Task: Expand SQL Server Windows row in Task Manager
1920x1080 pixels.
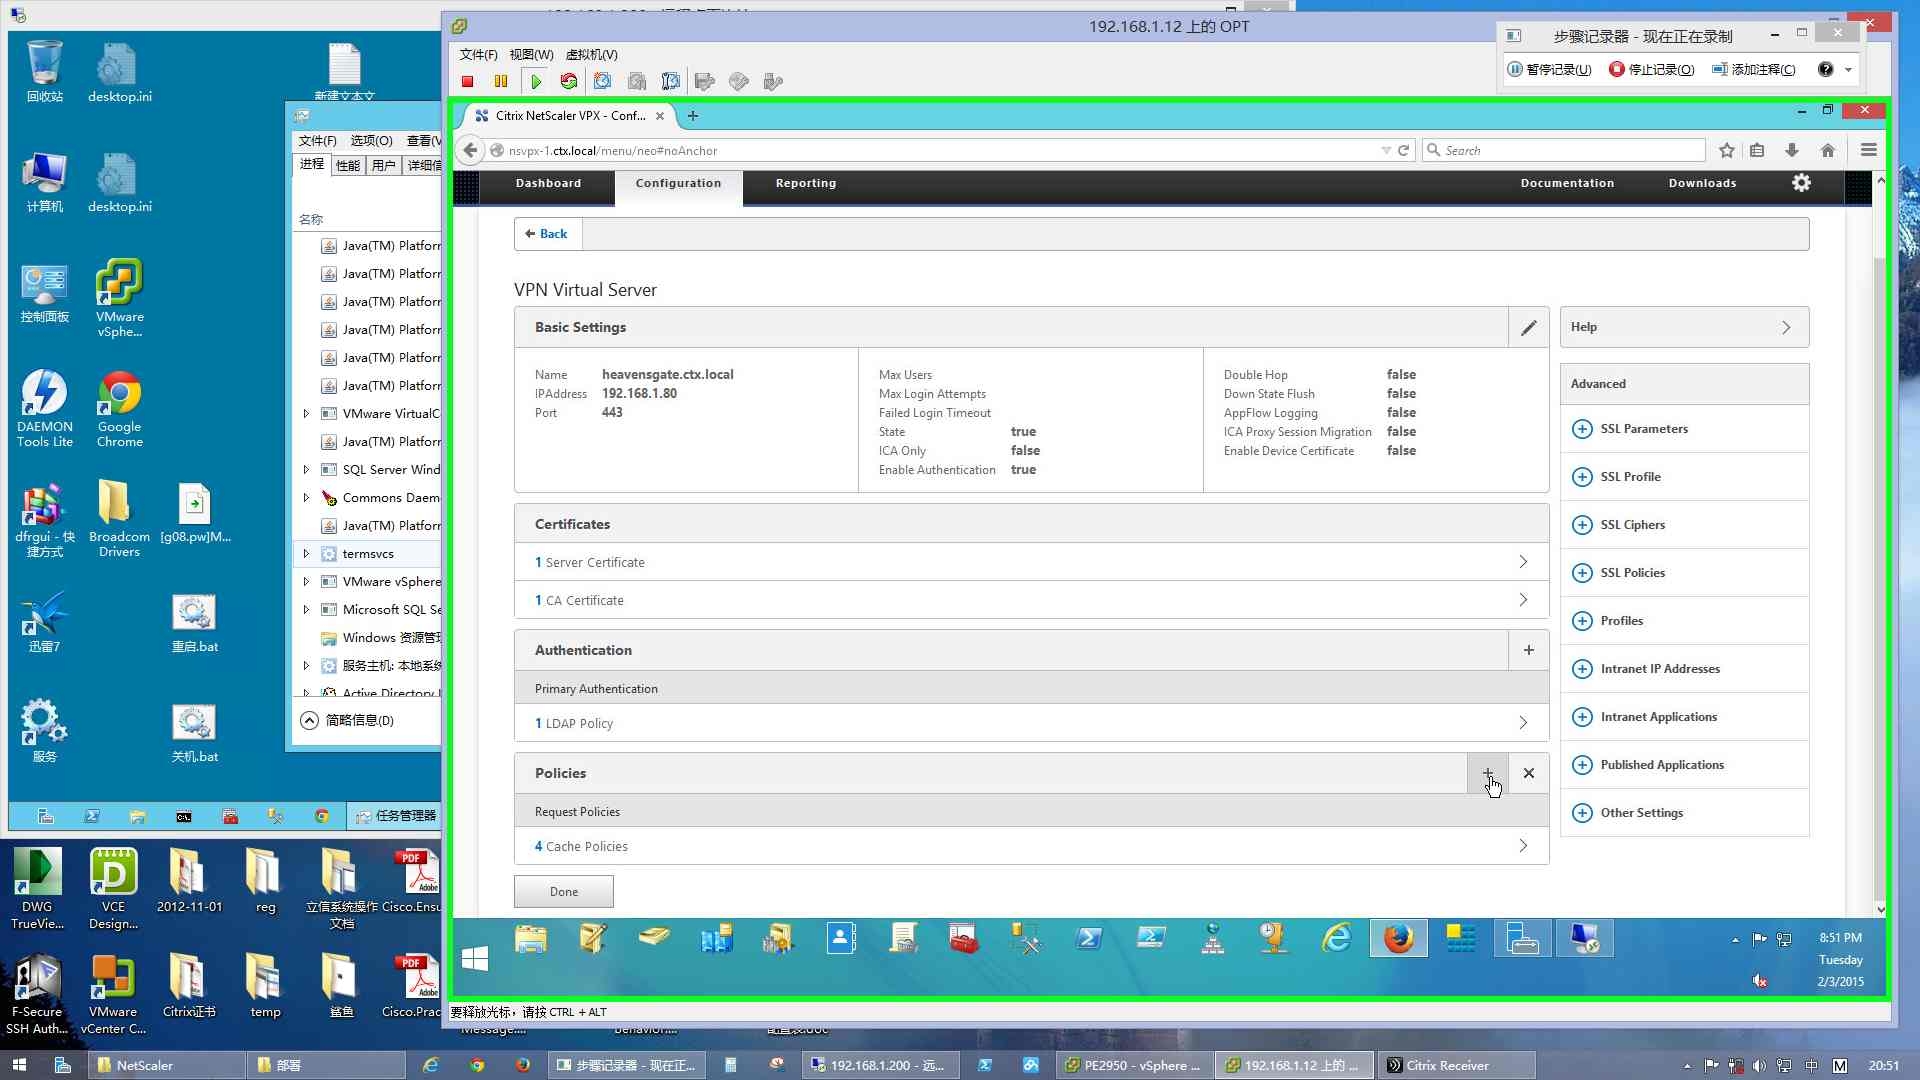Action: click(306, 470)
